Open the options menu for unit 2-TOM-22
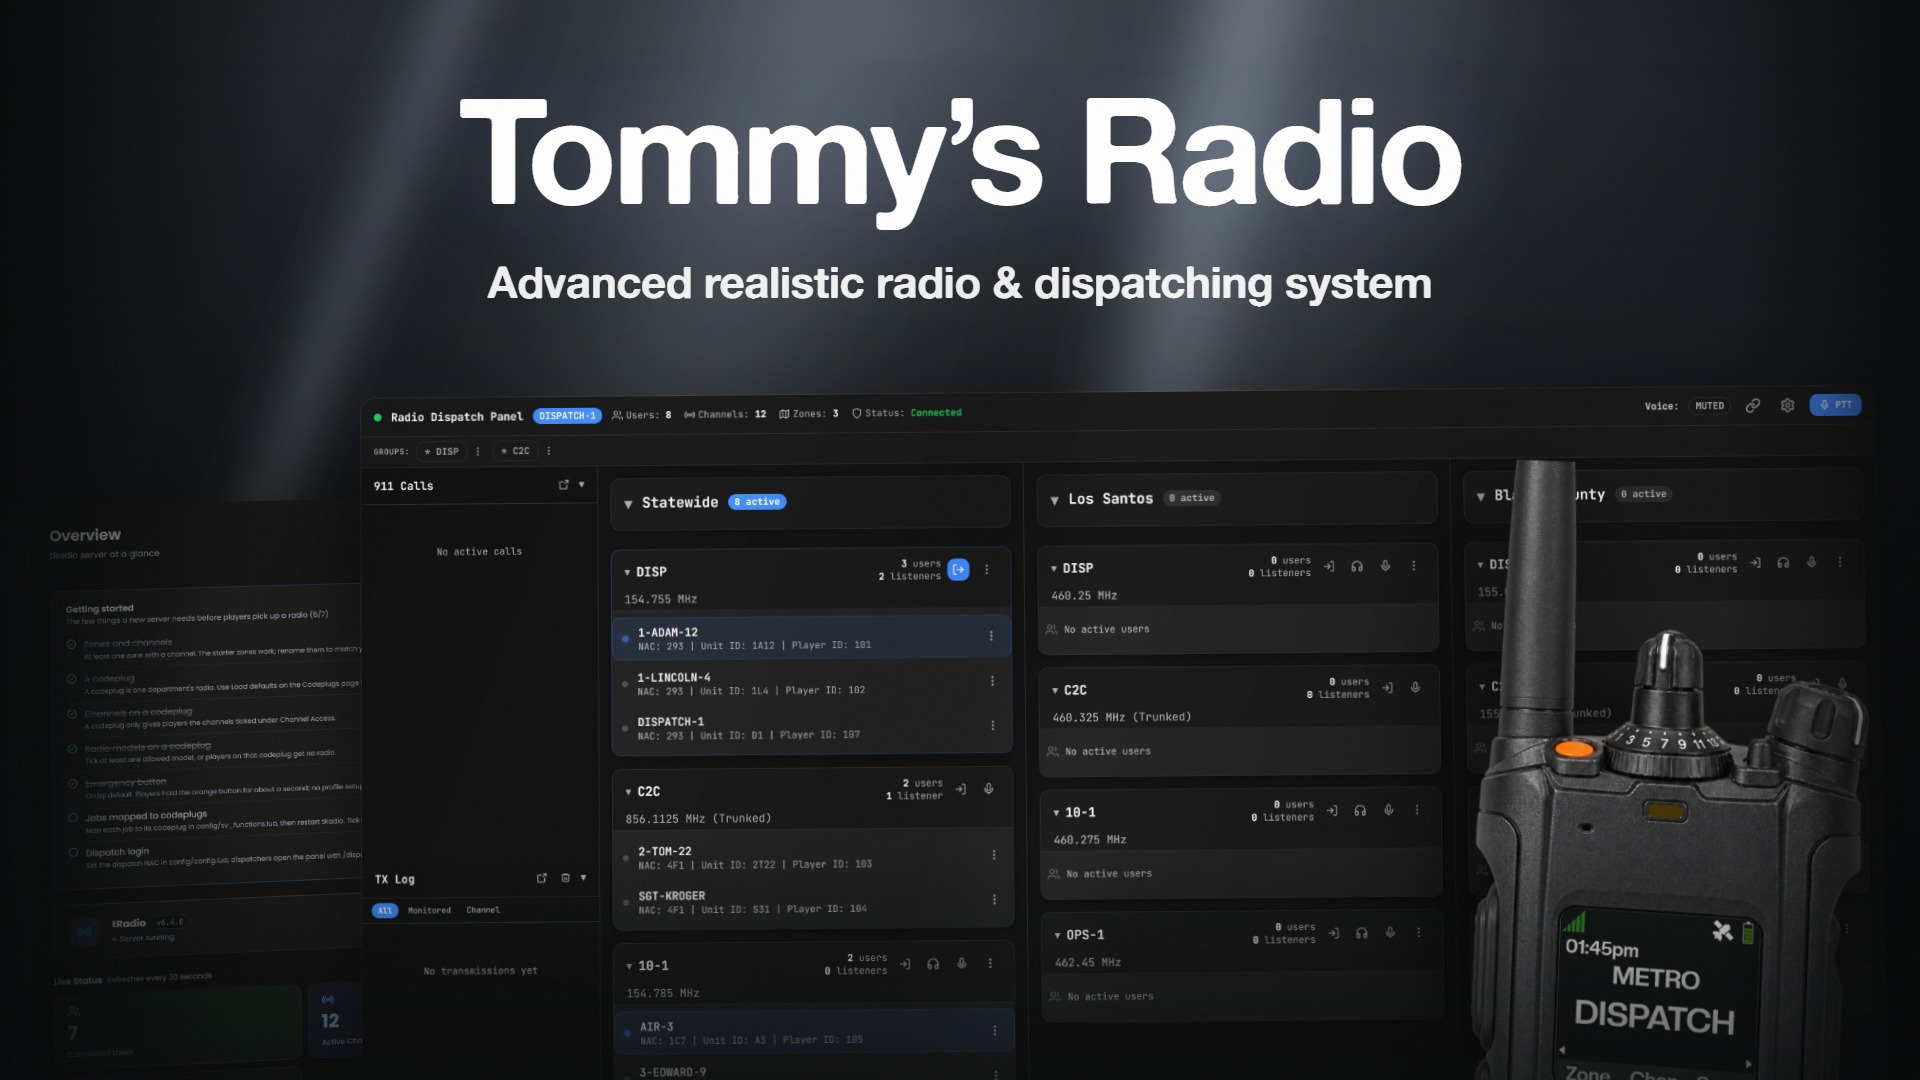Viewport: 1920px width, 1080px height. coord(993,855)
